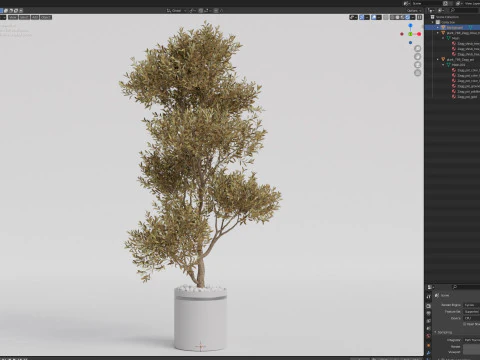Image resolution: width=480 pixels, height=360 pixels.
Task: Click the Render samples field
Action: tap(471, 347)
